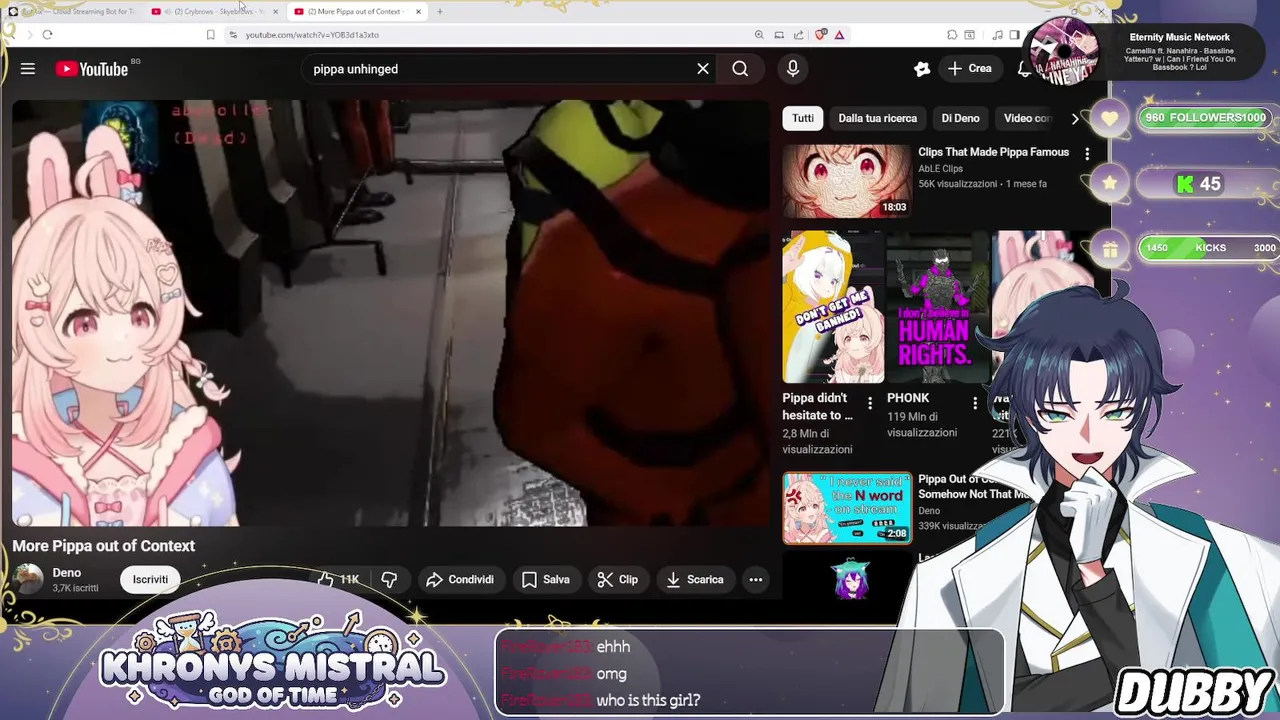Download the video with Scarica button
This screenshot has height=720, width=1280.
(x=695, y=579)
